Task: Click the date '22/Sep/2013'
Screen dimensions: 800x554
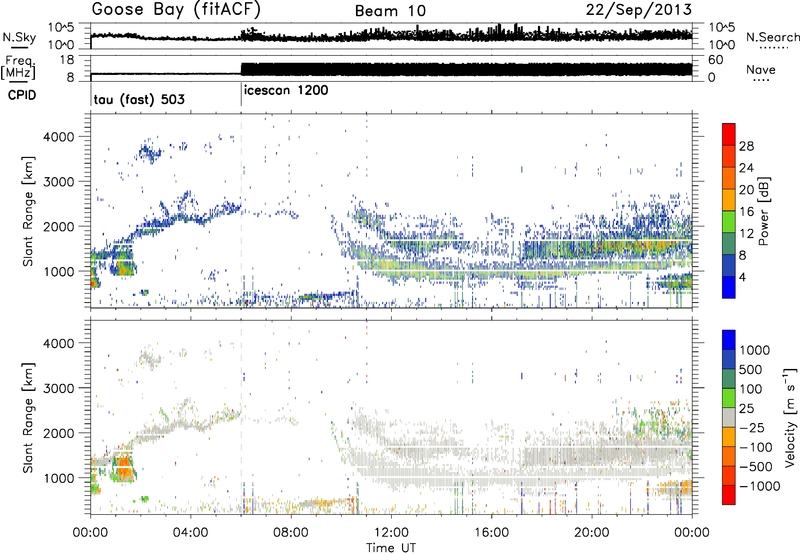Action: point(639,10)
